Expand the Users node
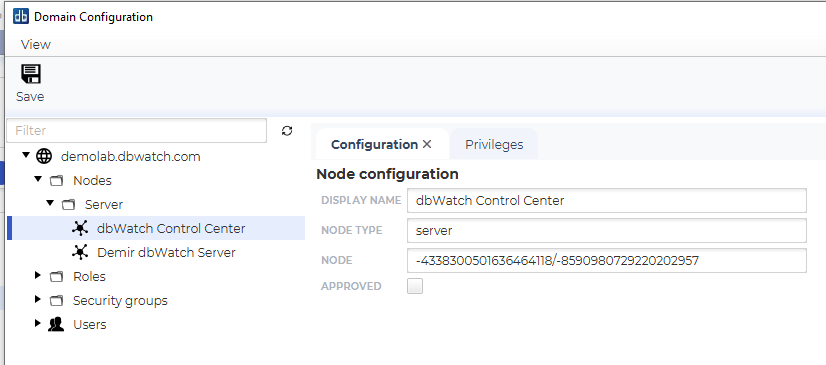The width and height of the screenshot is (826, 365). point(37,323)
